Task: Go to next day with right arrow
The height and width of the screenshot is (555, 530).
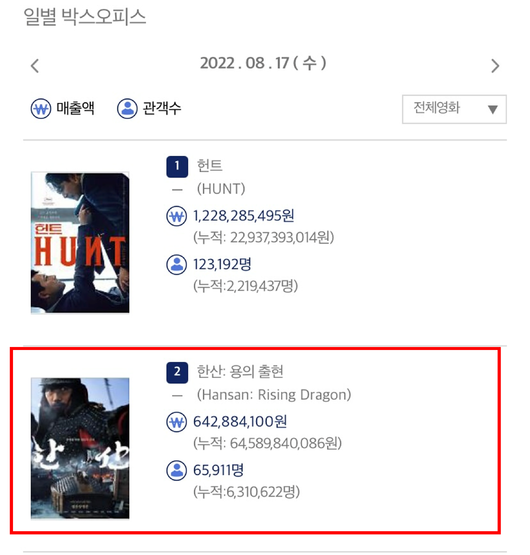Action: [x=495, y=66]
